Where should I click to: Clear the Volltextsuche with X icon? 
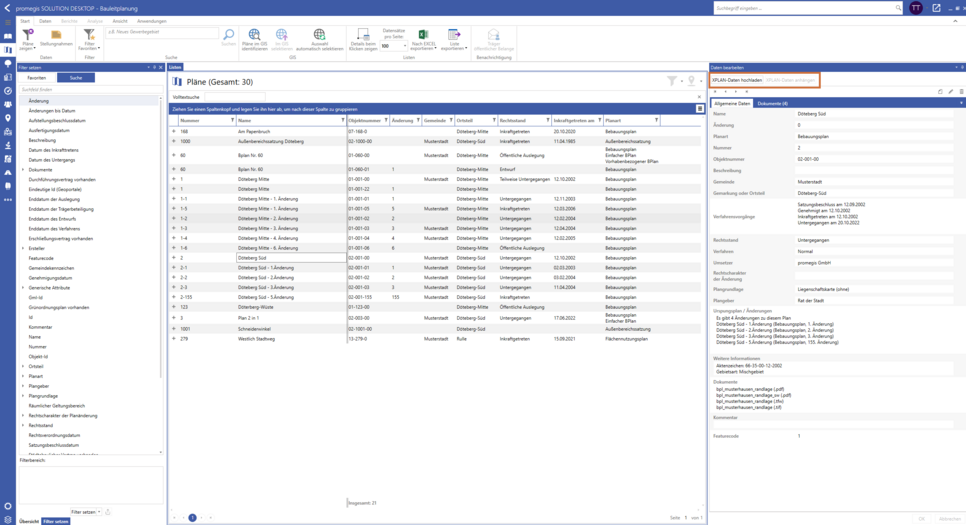tap(699, 97)
